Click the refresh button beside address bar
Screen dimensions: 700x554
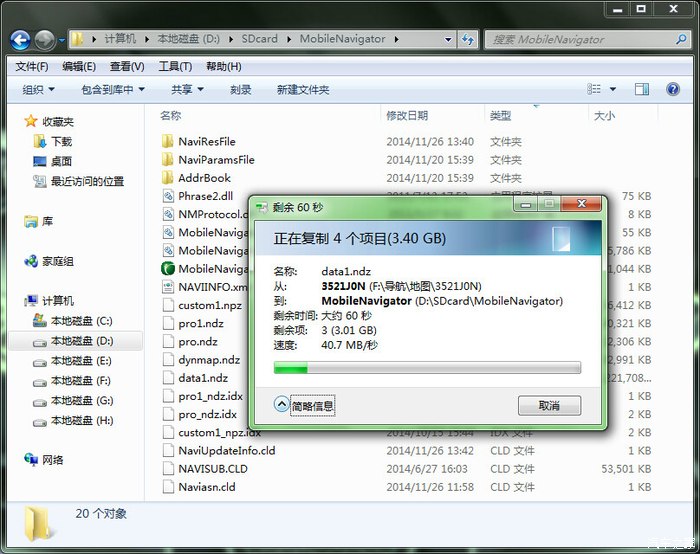(467, 40)
